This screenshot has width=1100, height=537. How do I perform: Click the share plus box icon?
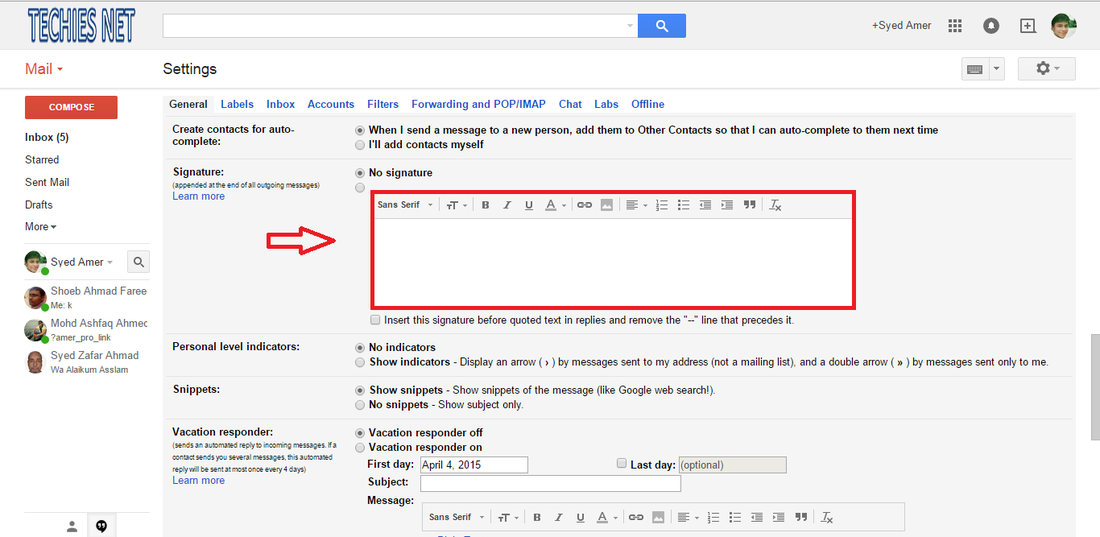[x=1027, y=26]
